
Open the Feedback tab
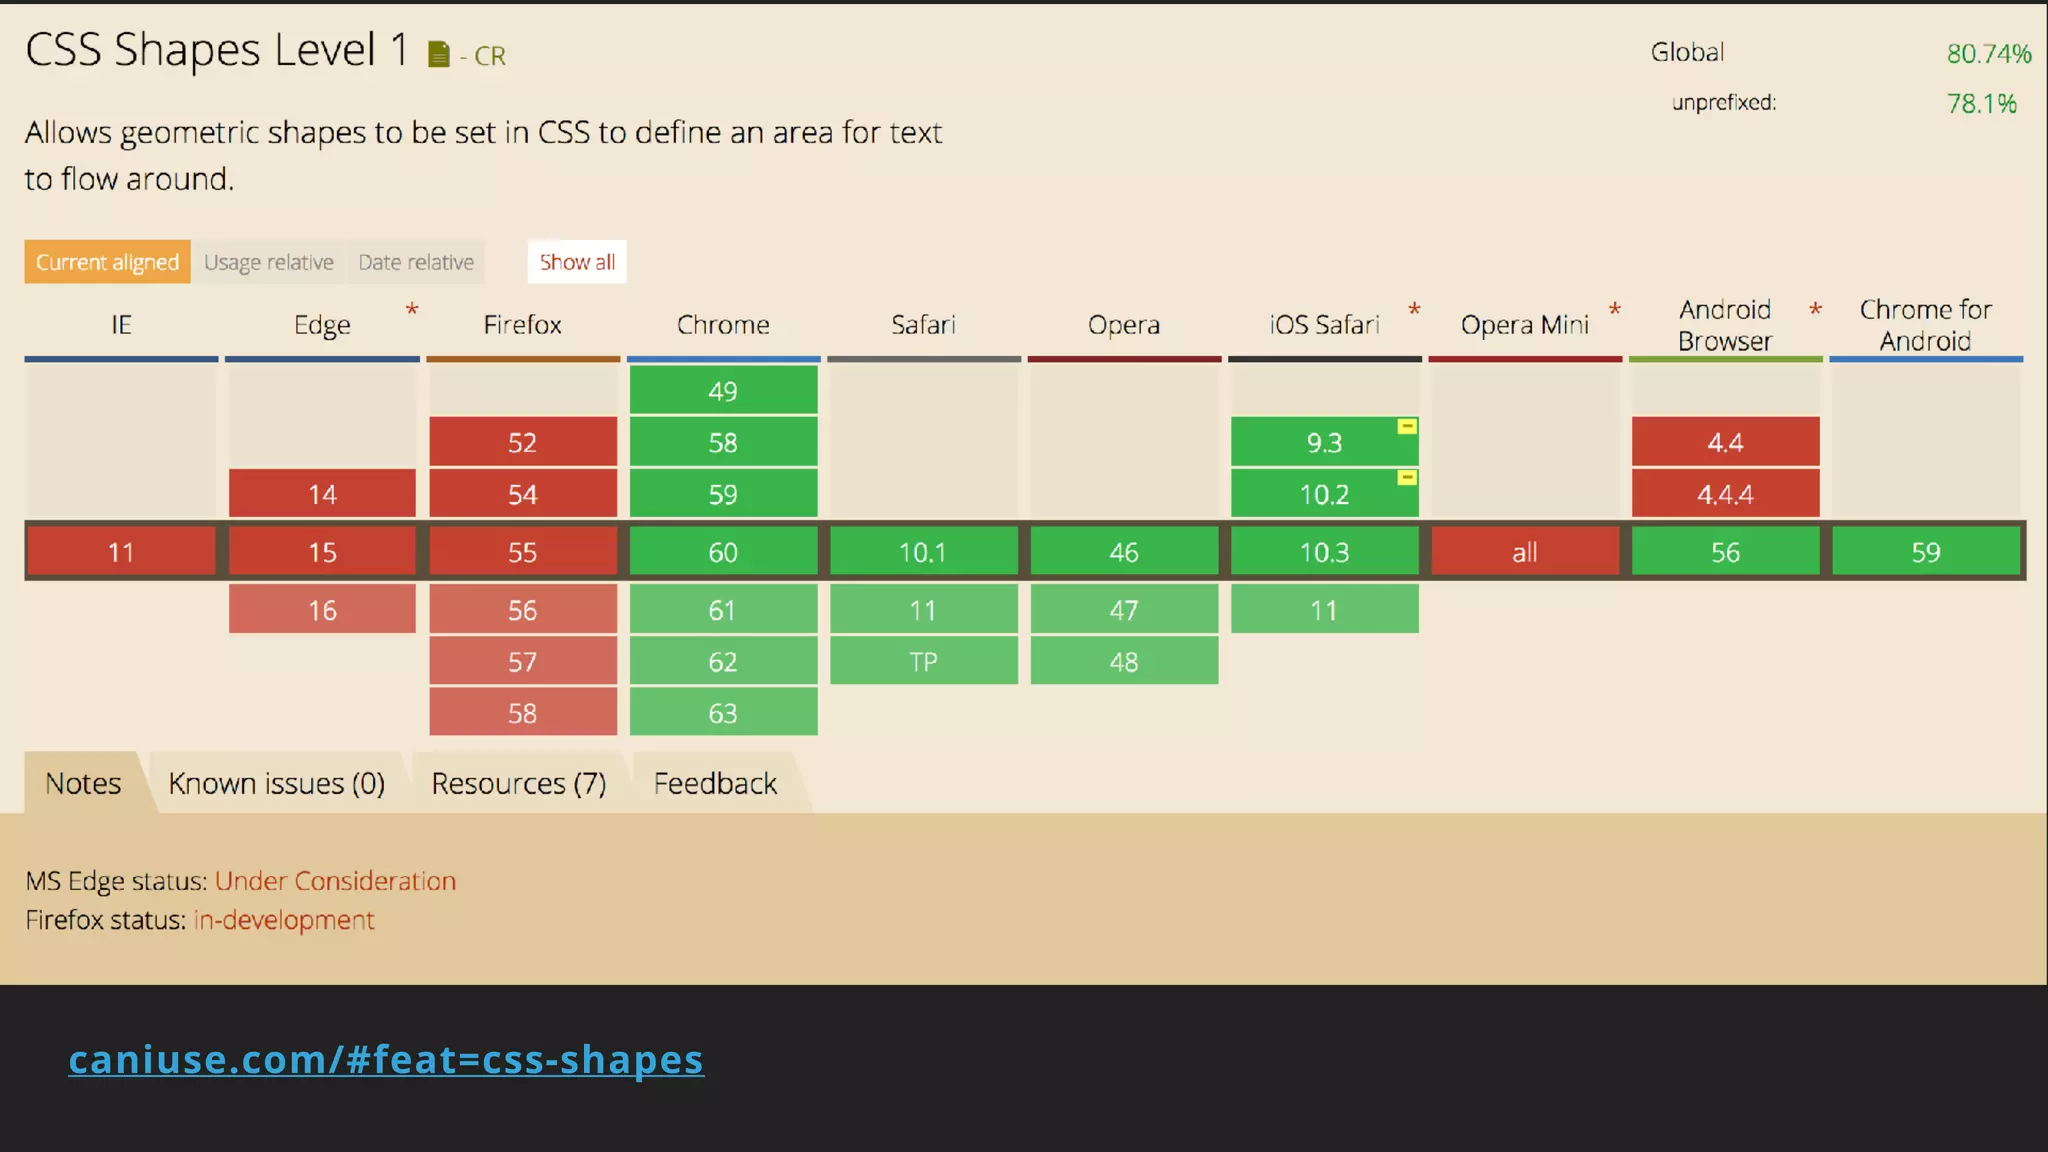click(715, 783)
